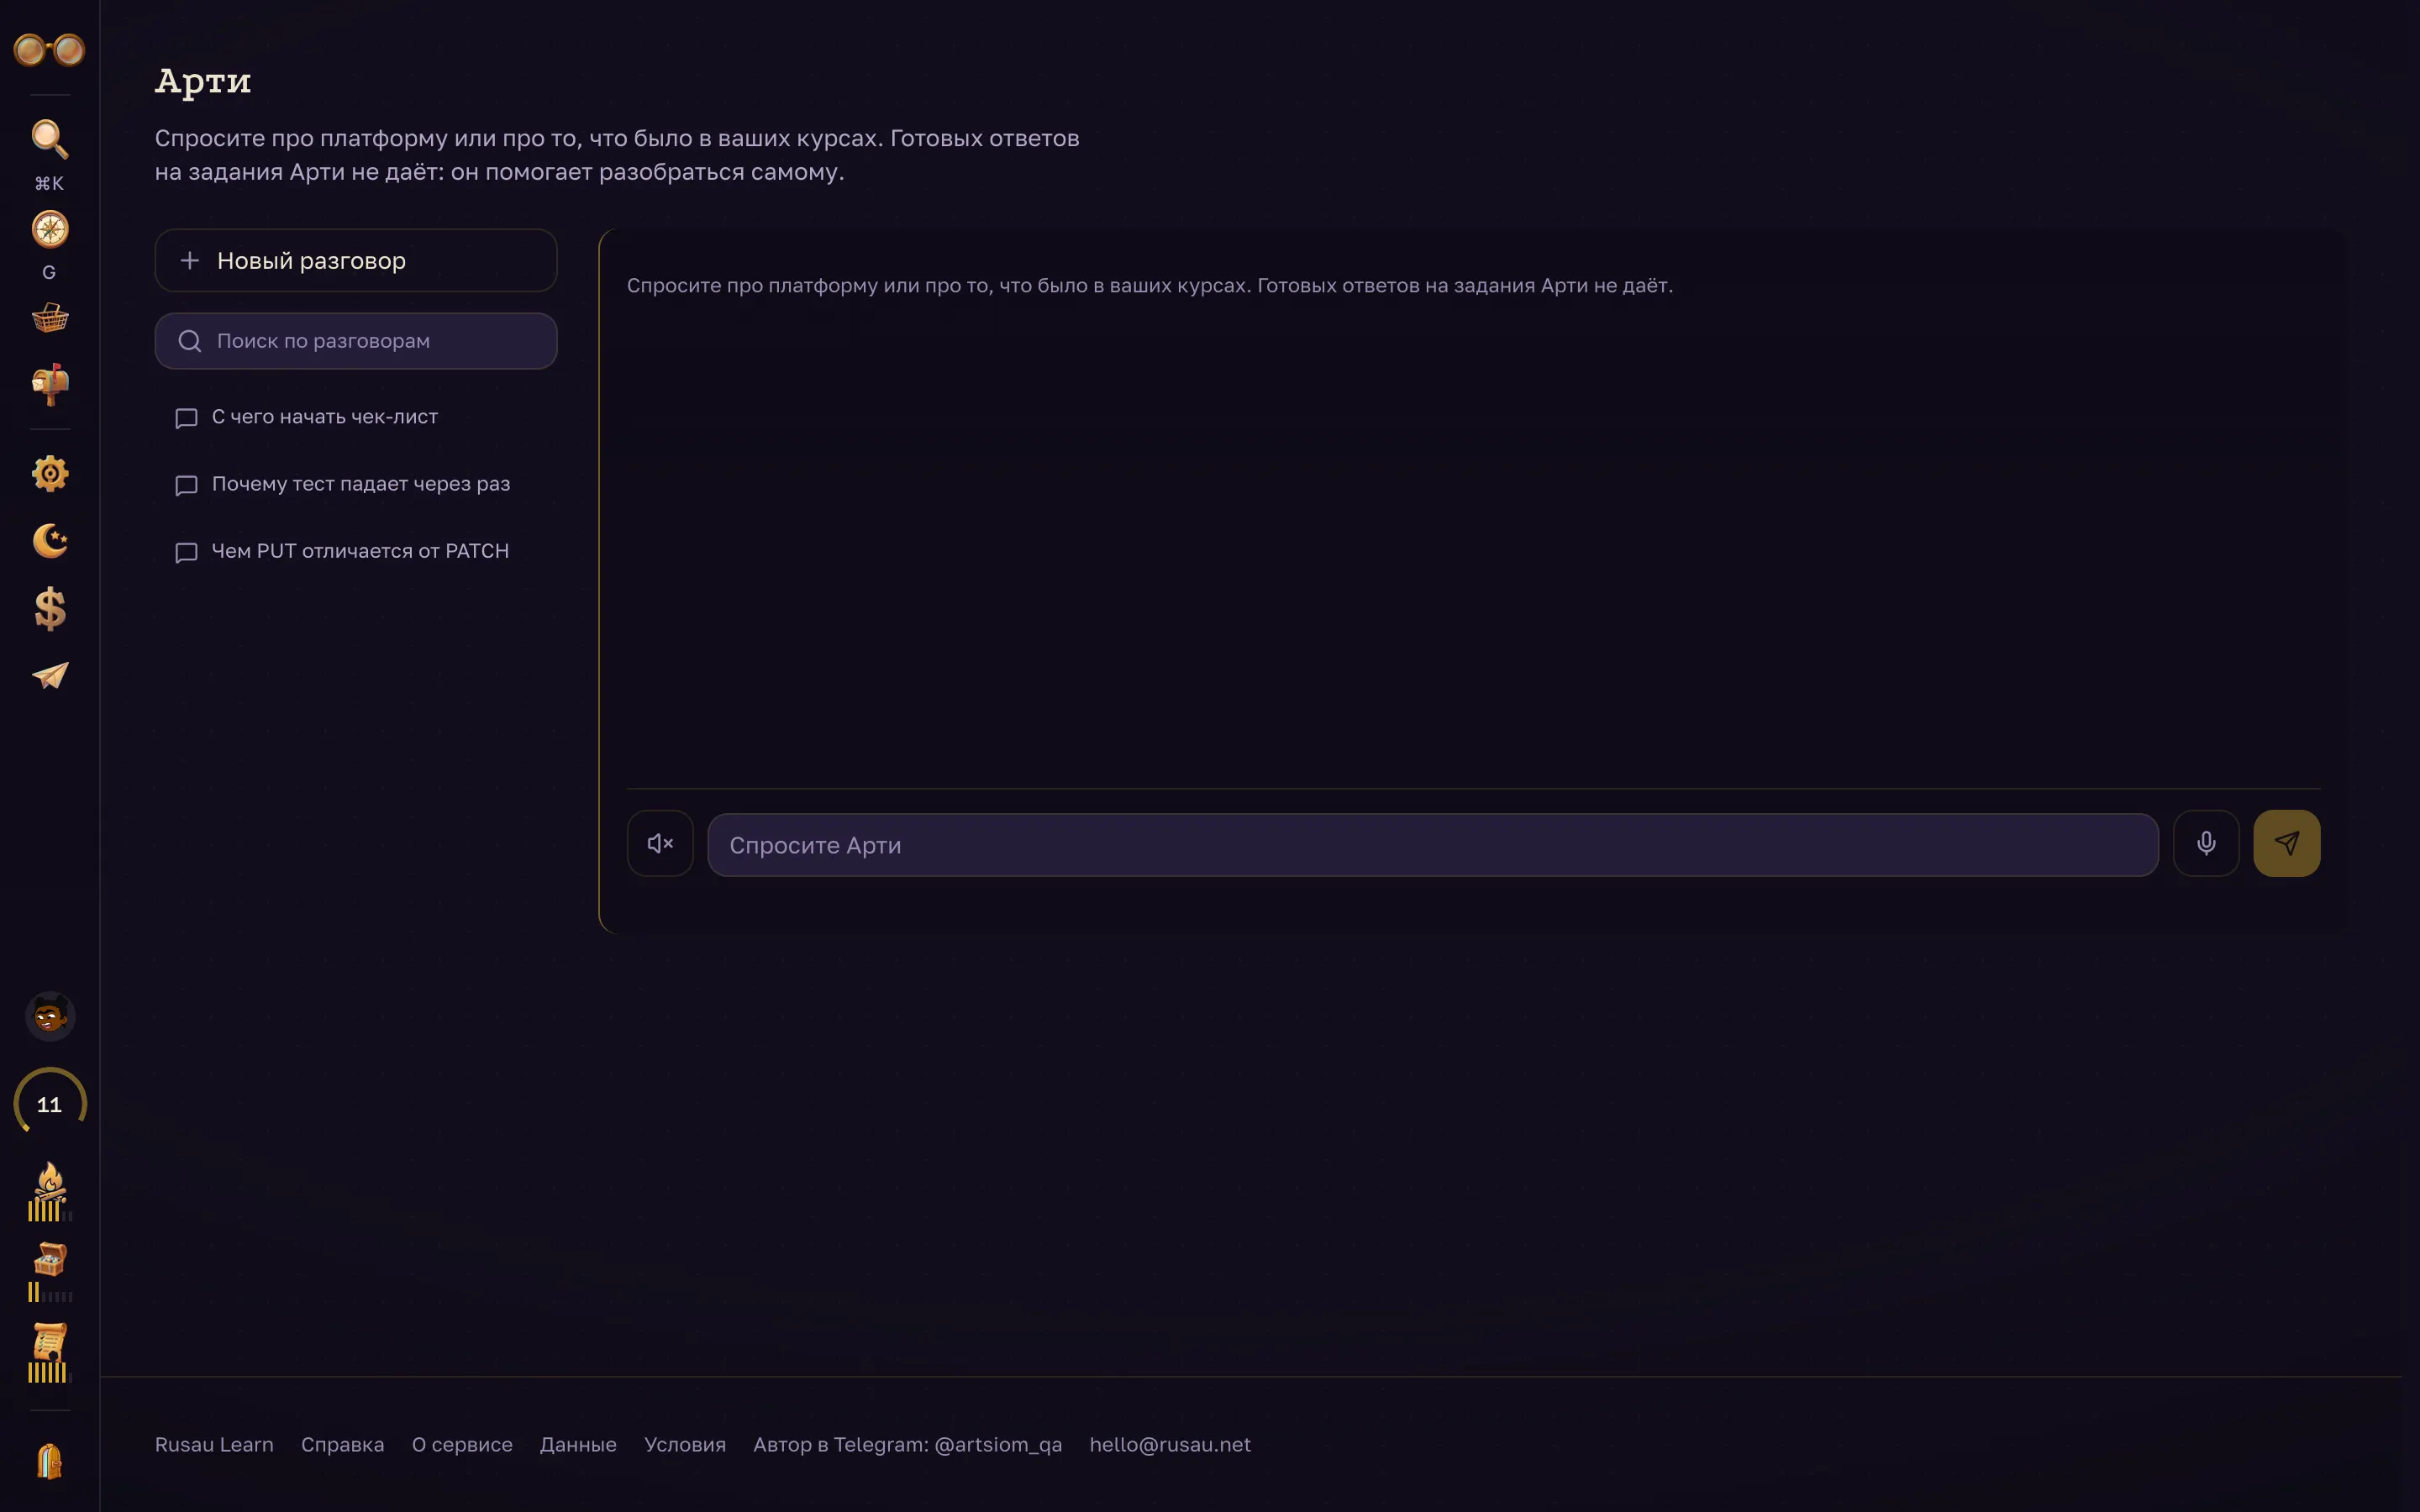Click the level 11 progress ring
The width and height of the screenshot is (2420, 1512).
(49, 1104)
